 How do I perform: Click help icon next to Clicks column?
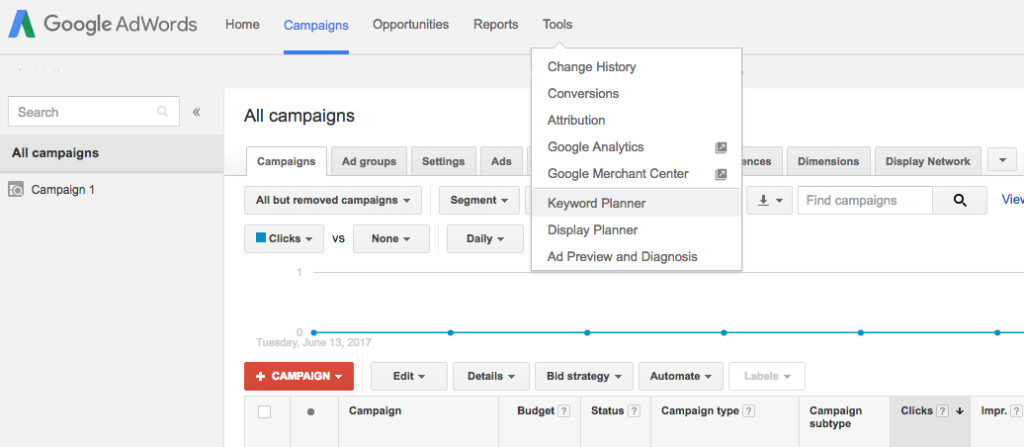tap(942, 411)
